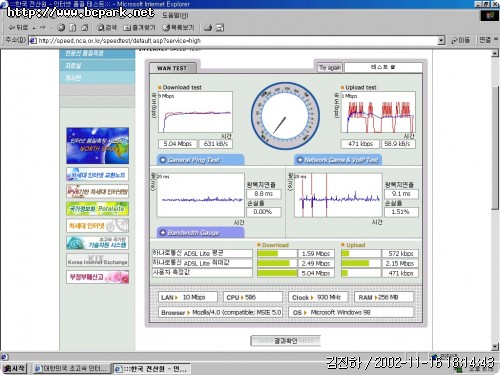Click the Download test graph
The width and height of the screenshot is (500, 375).
click(195, 112)
